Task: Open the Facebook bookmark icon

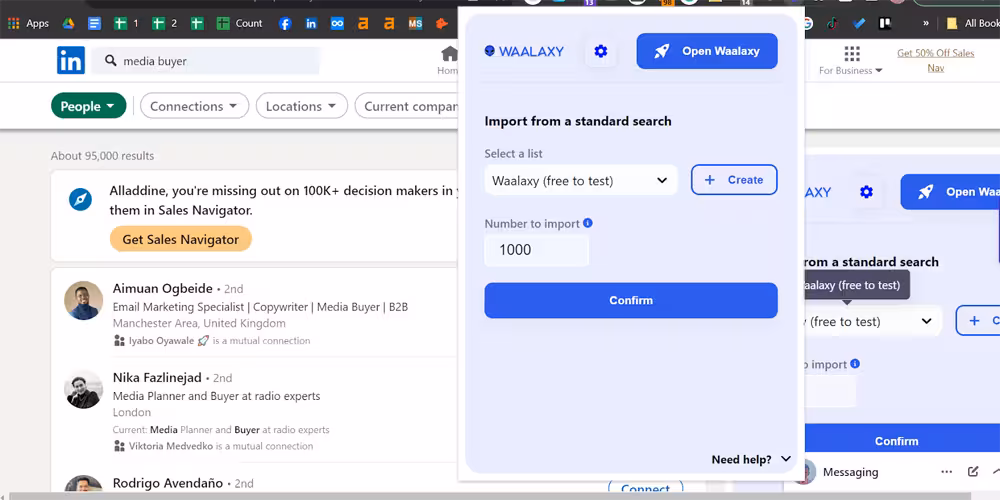Action: pos(285,23)
